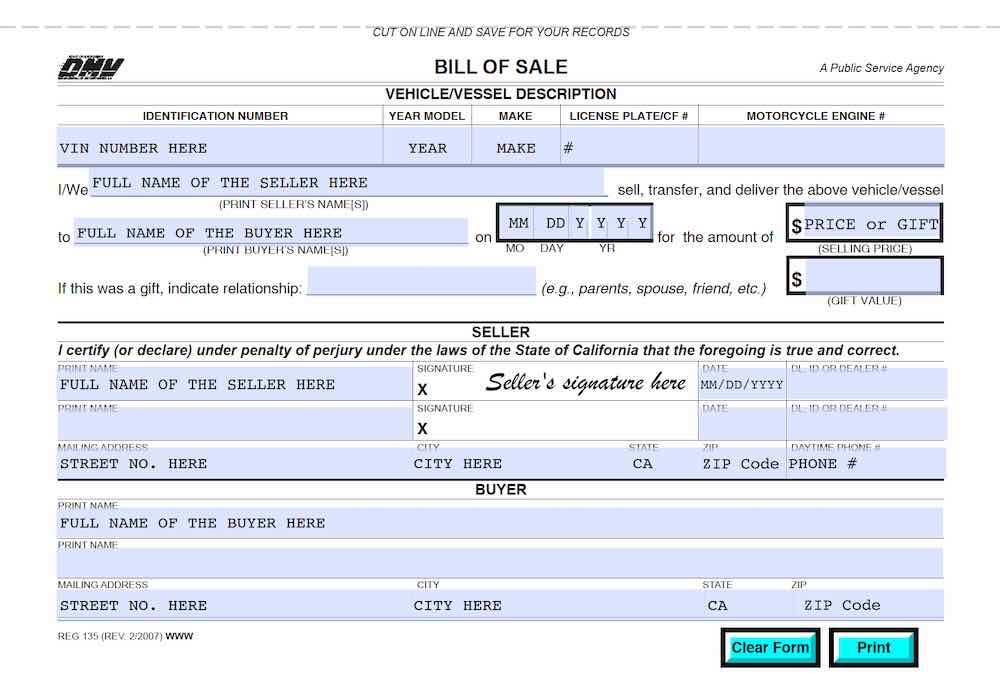
Task: Click the Print button
Action: (872, 647)
